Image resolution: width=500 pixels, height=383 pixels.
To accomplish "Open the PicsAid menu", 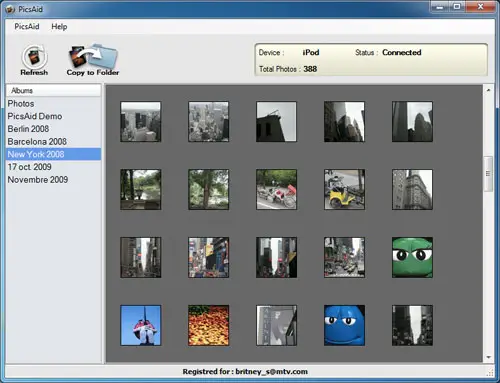I will coord(27,27).
